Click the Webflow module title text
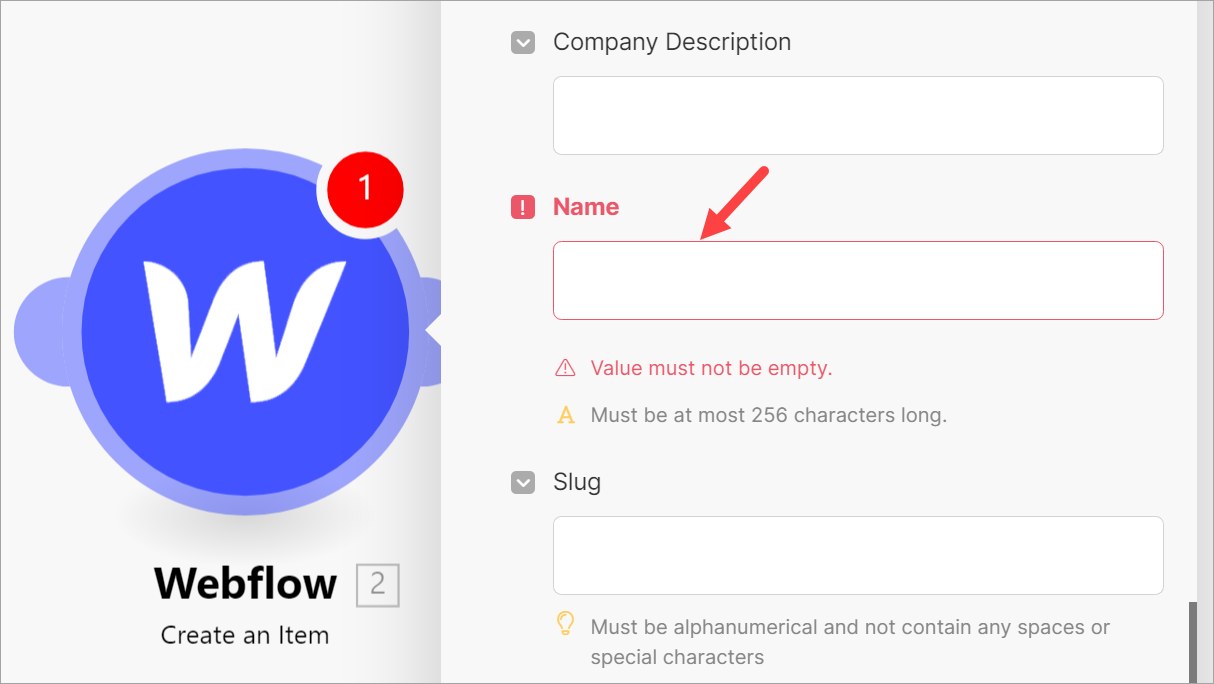This screenshot has width=1214, height=684. [246, 584]
